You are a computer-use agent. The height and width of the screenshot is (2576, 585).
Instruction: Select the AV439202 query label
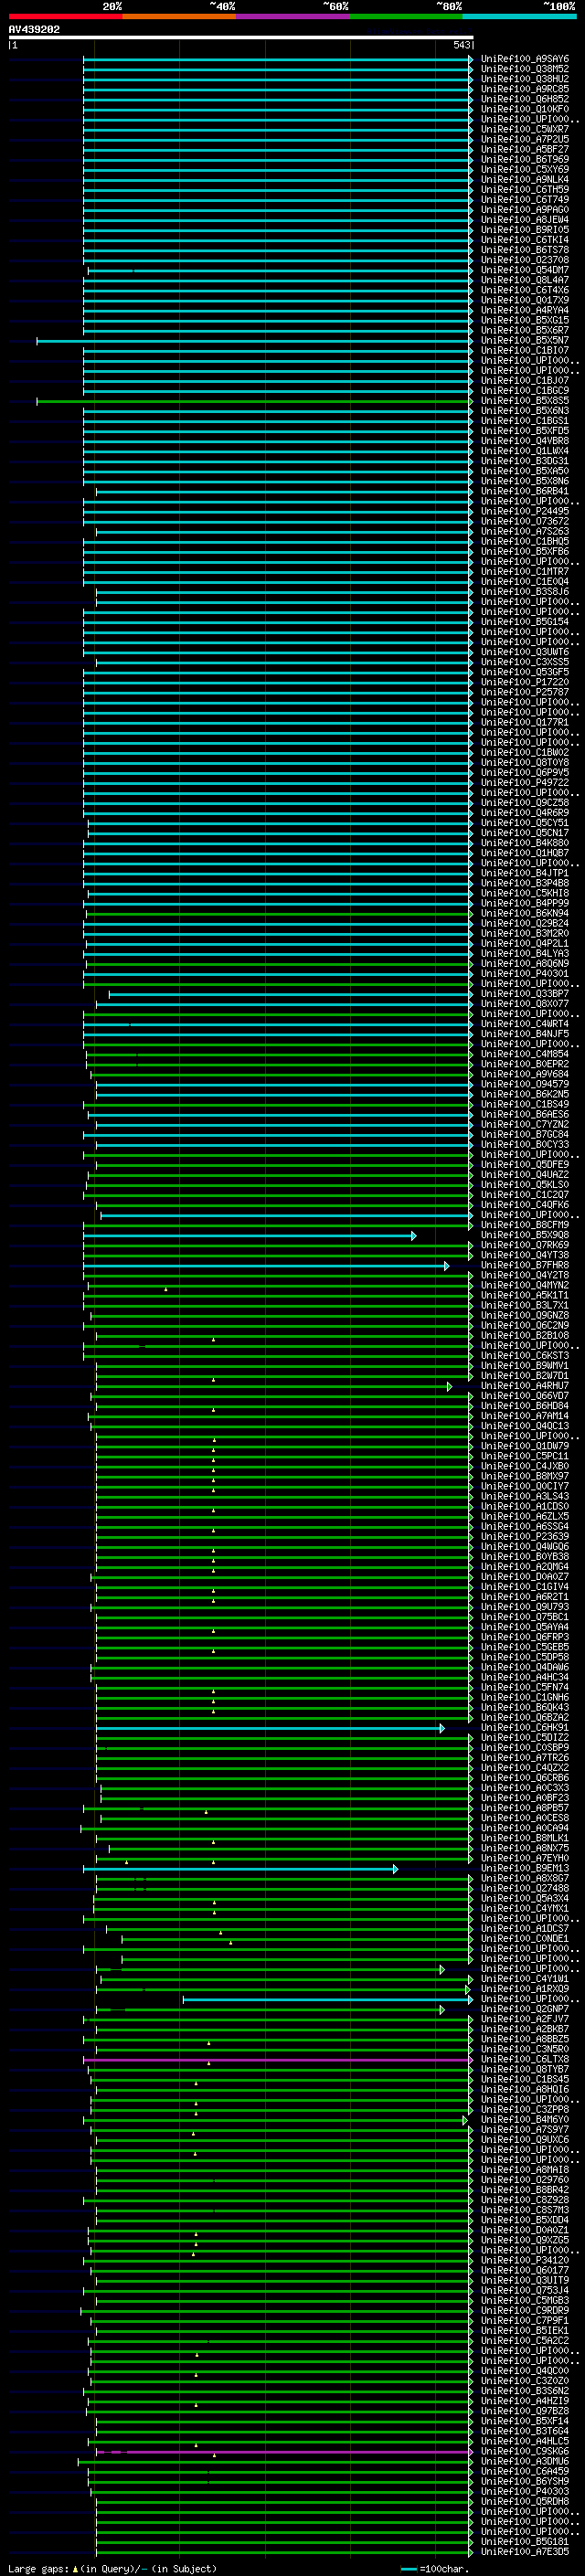point(34,29)
